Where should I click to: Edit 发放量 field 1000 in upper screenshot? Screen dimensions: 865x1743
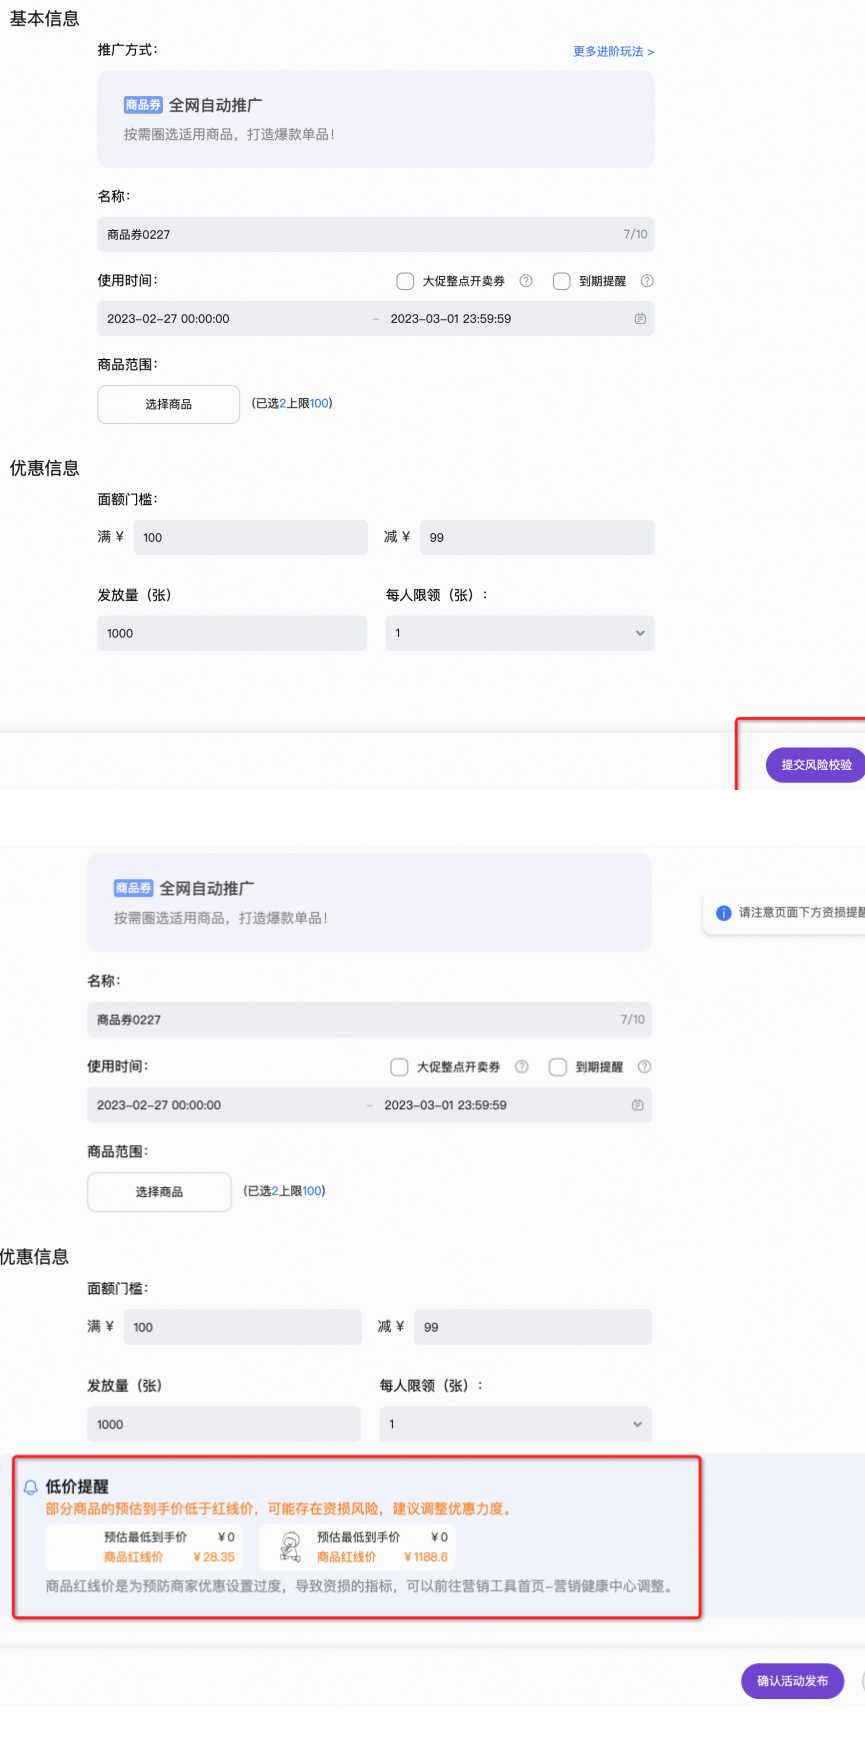pyautogui.click(x=232, y=633)
